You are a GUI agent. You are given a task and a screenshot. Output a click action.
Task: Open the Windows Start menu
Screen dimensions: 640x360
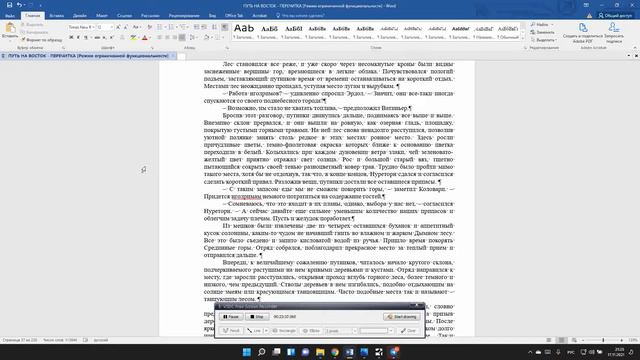[x=247, y=352]
